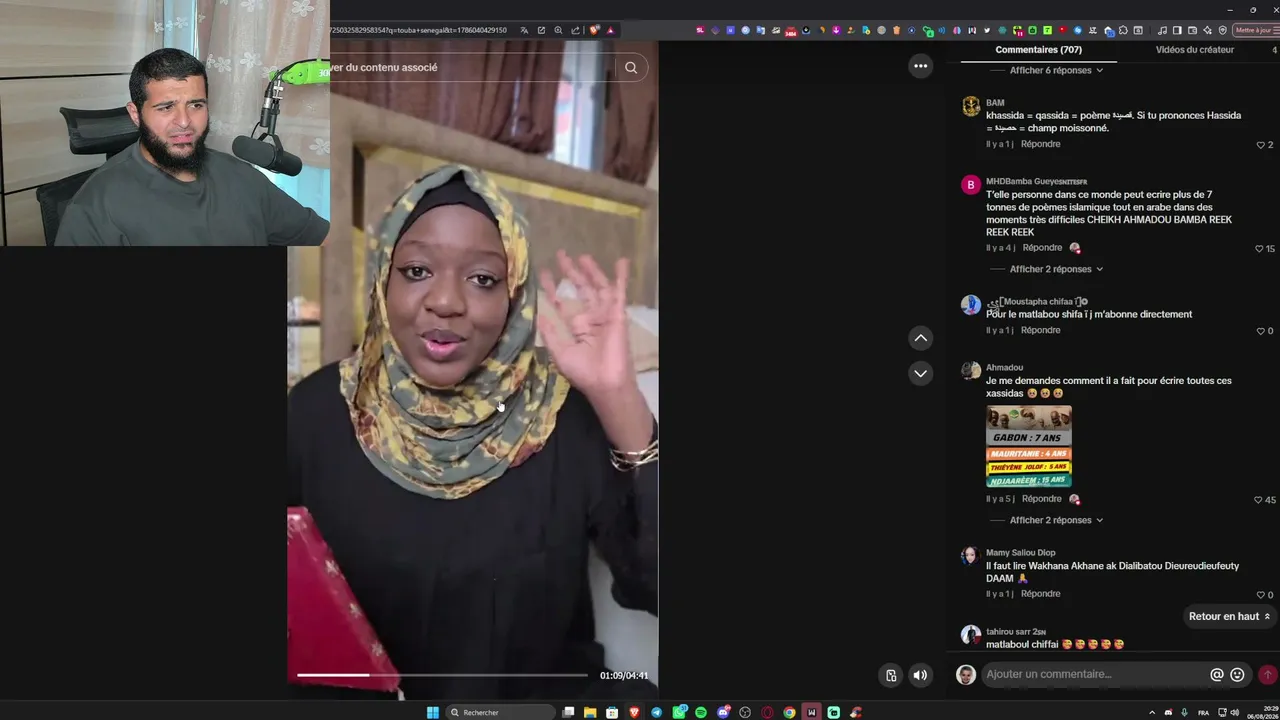Image resolution: width=1280 pixels, height=720 pixels.
Task: Click the translate page icon in address bar
Action: coord(523,30)
